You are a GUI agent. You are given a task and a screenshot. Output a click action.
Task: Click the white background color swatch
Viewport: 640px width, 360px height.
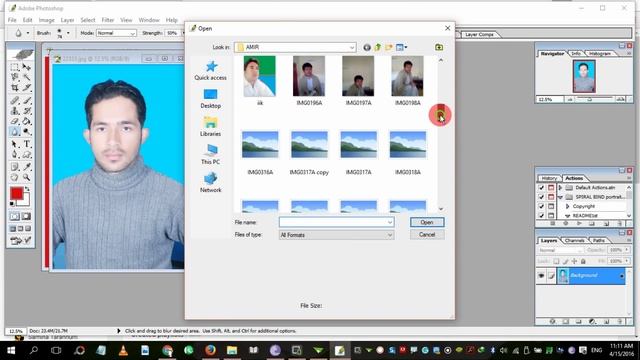[25, 201]
